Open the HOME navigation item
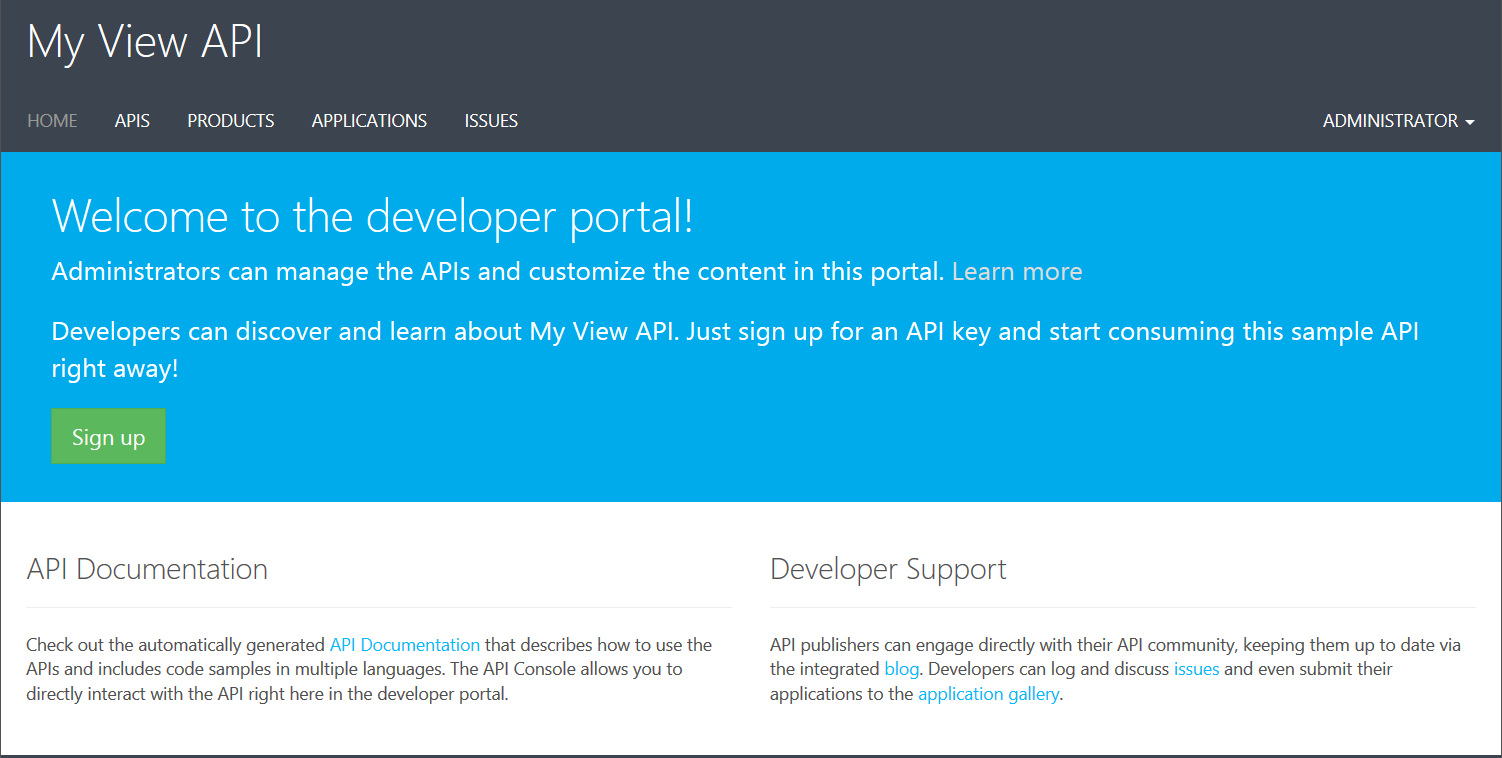 tap(52, 121)
